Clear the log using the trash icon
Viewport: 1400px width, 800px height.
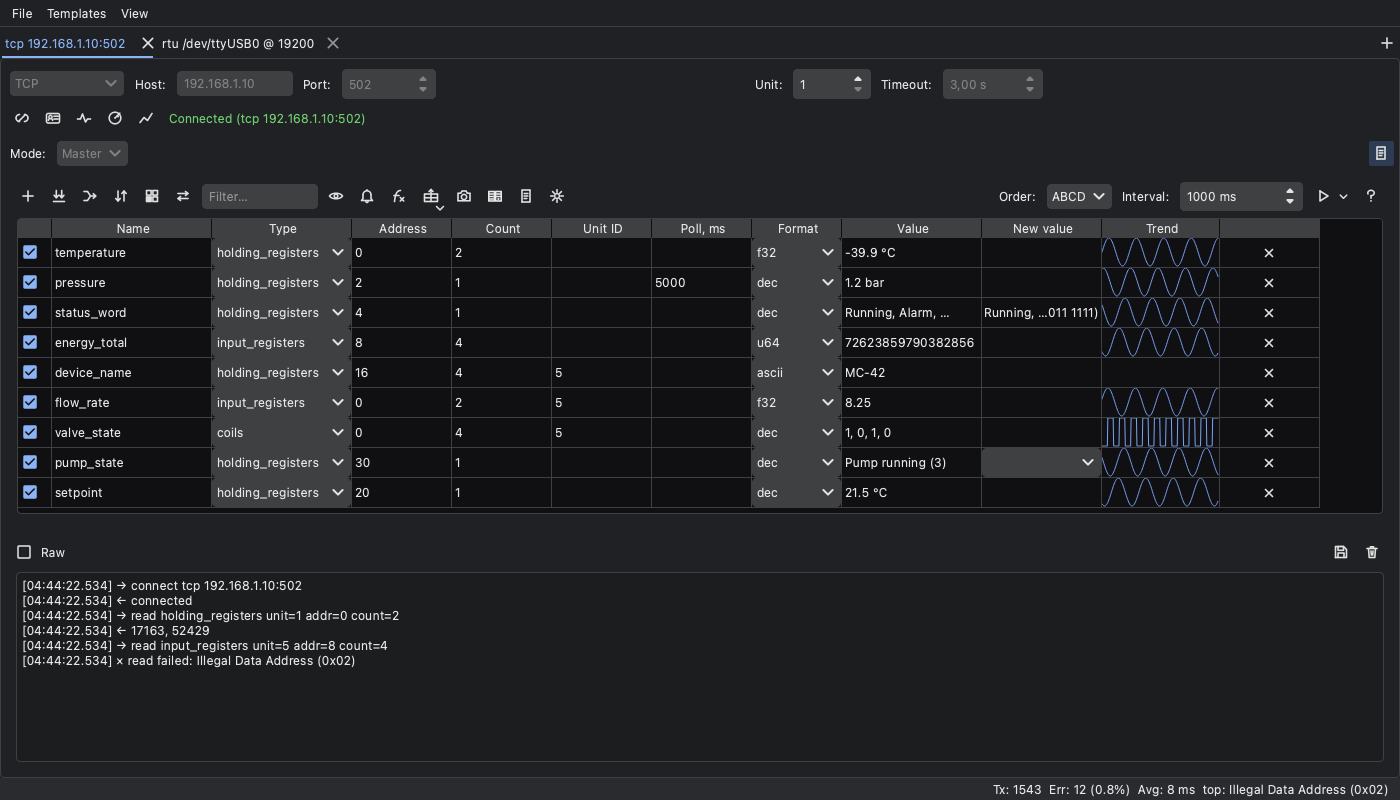point(1372,552)
